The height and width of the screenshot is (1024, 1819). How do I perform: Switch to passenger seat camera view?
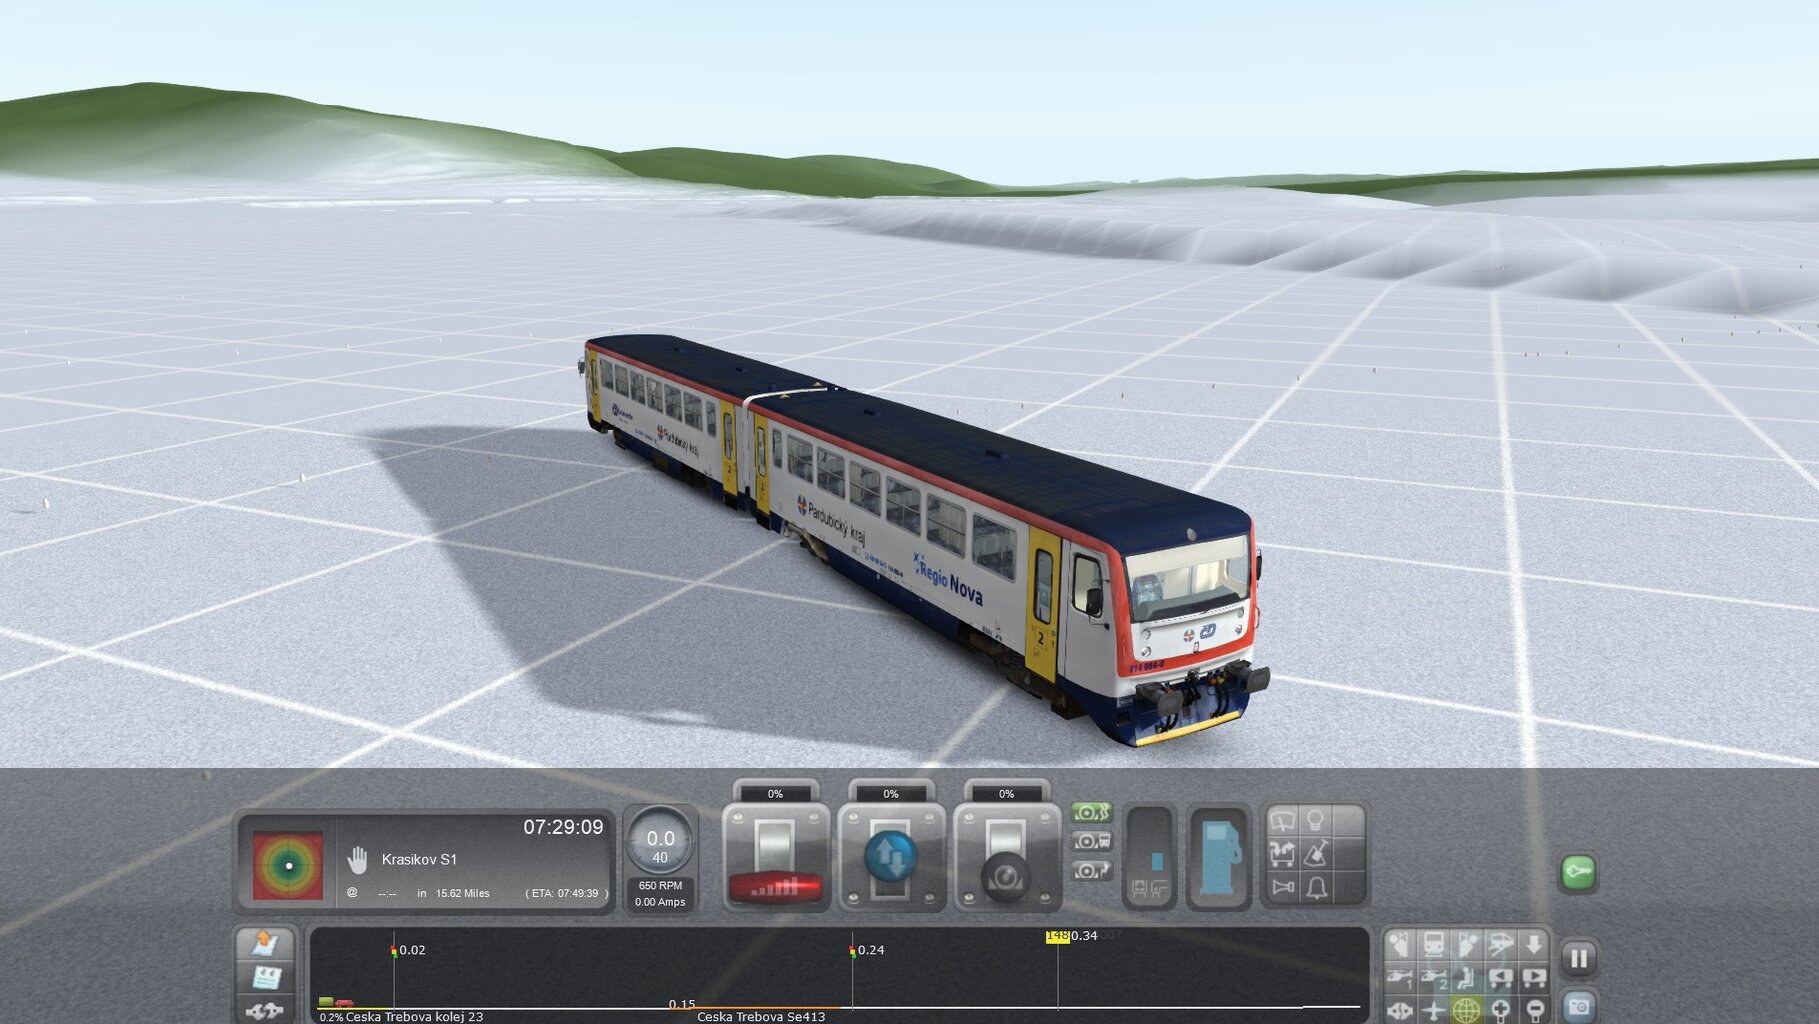click(x=1467, y=977)
